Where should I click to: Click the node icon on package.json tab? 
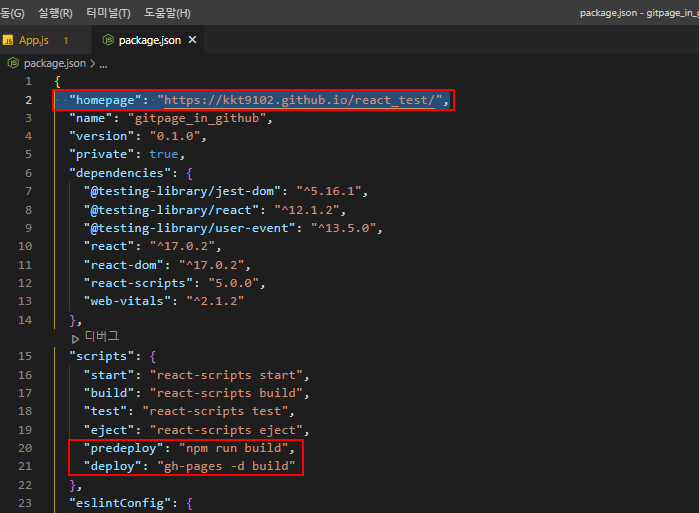(108, 40)
